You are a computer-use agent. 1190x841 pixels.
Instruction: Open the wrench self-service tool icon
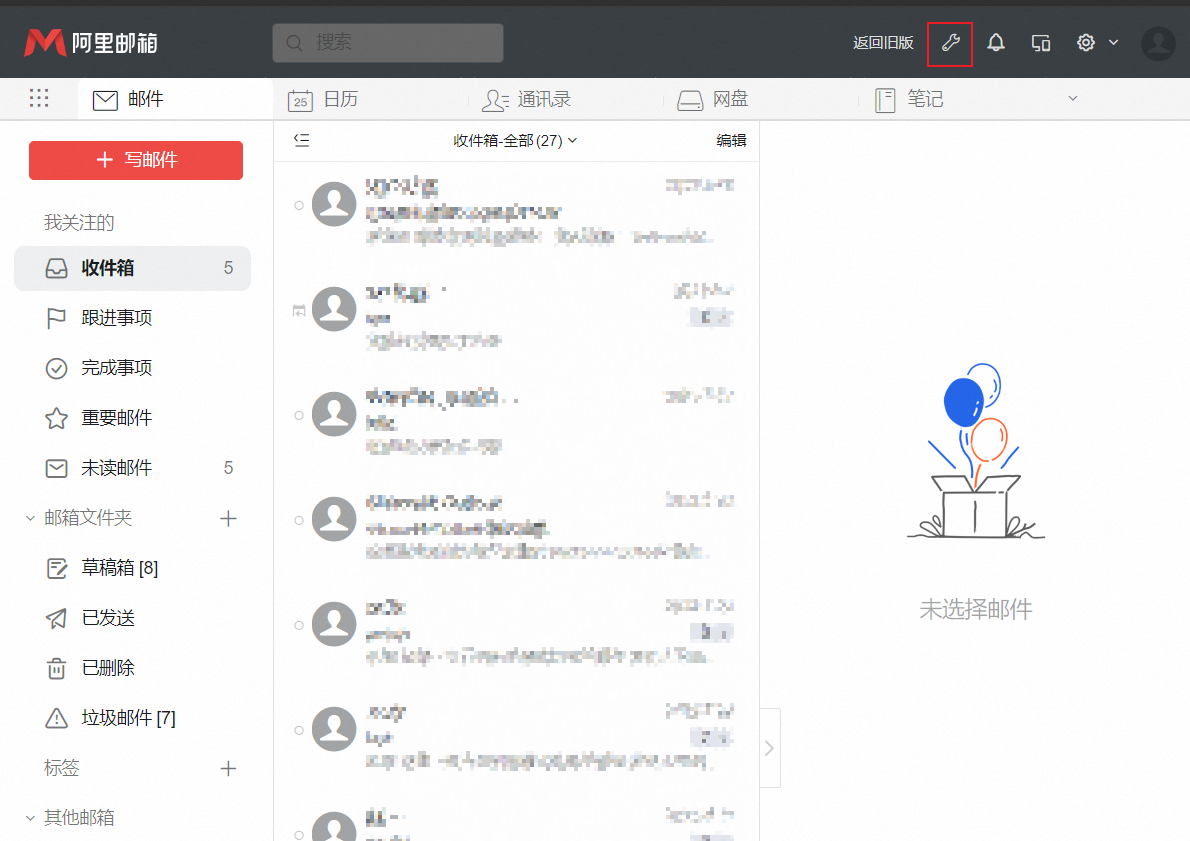(949, 43)
